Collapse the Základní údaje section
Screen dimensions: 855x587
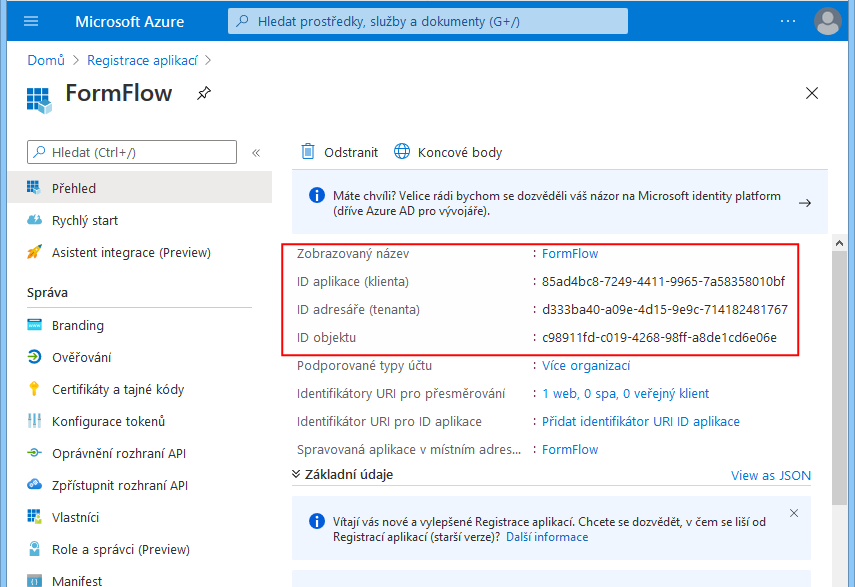(x=297, y=474)
